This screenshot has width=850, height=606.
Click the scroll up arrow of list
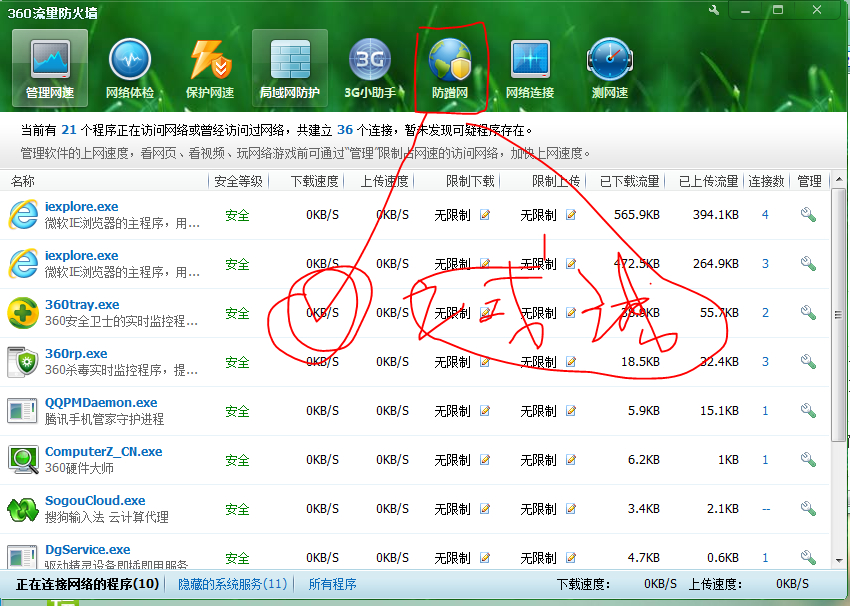pyautogui.click(x=839, y=179)
